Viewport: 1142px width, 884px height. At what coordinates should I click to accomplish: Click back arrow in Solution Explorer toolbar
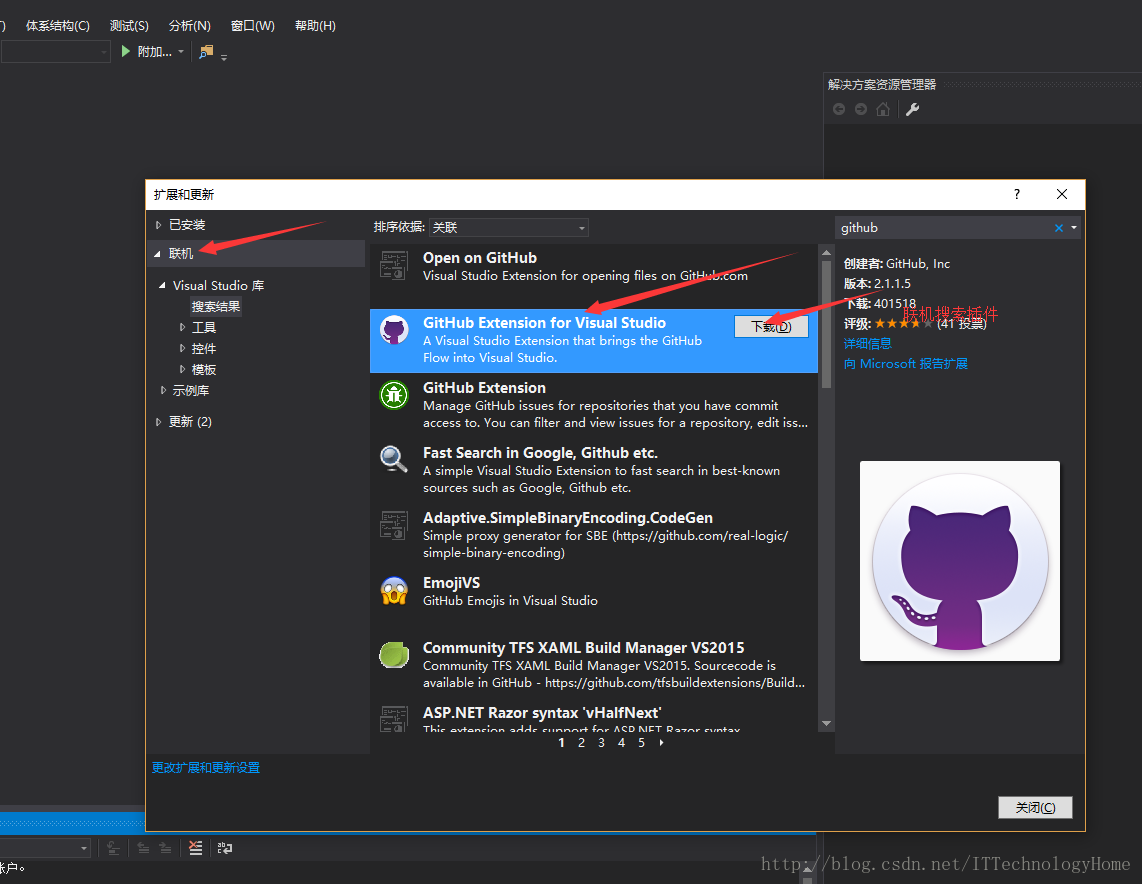pos(839,109)
